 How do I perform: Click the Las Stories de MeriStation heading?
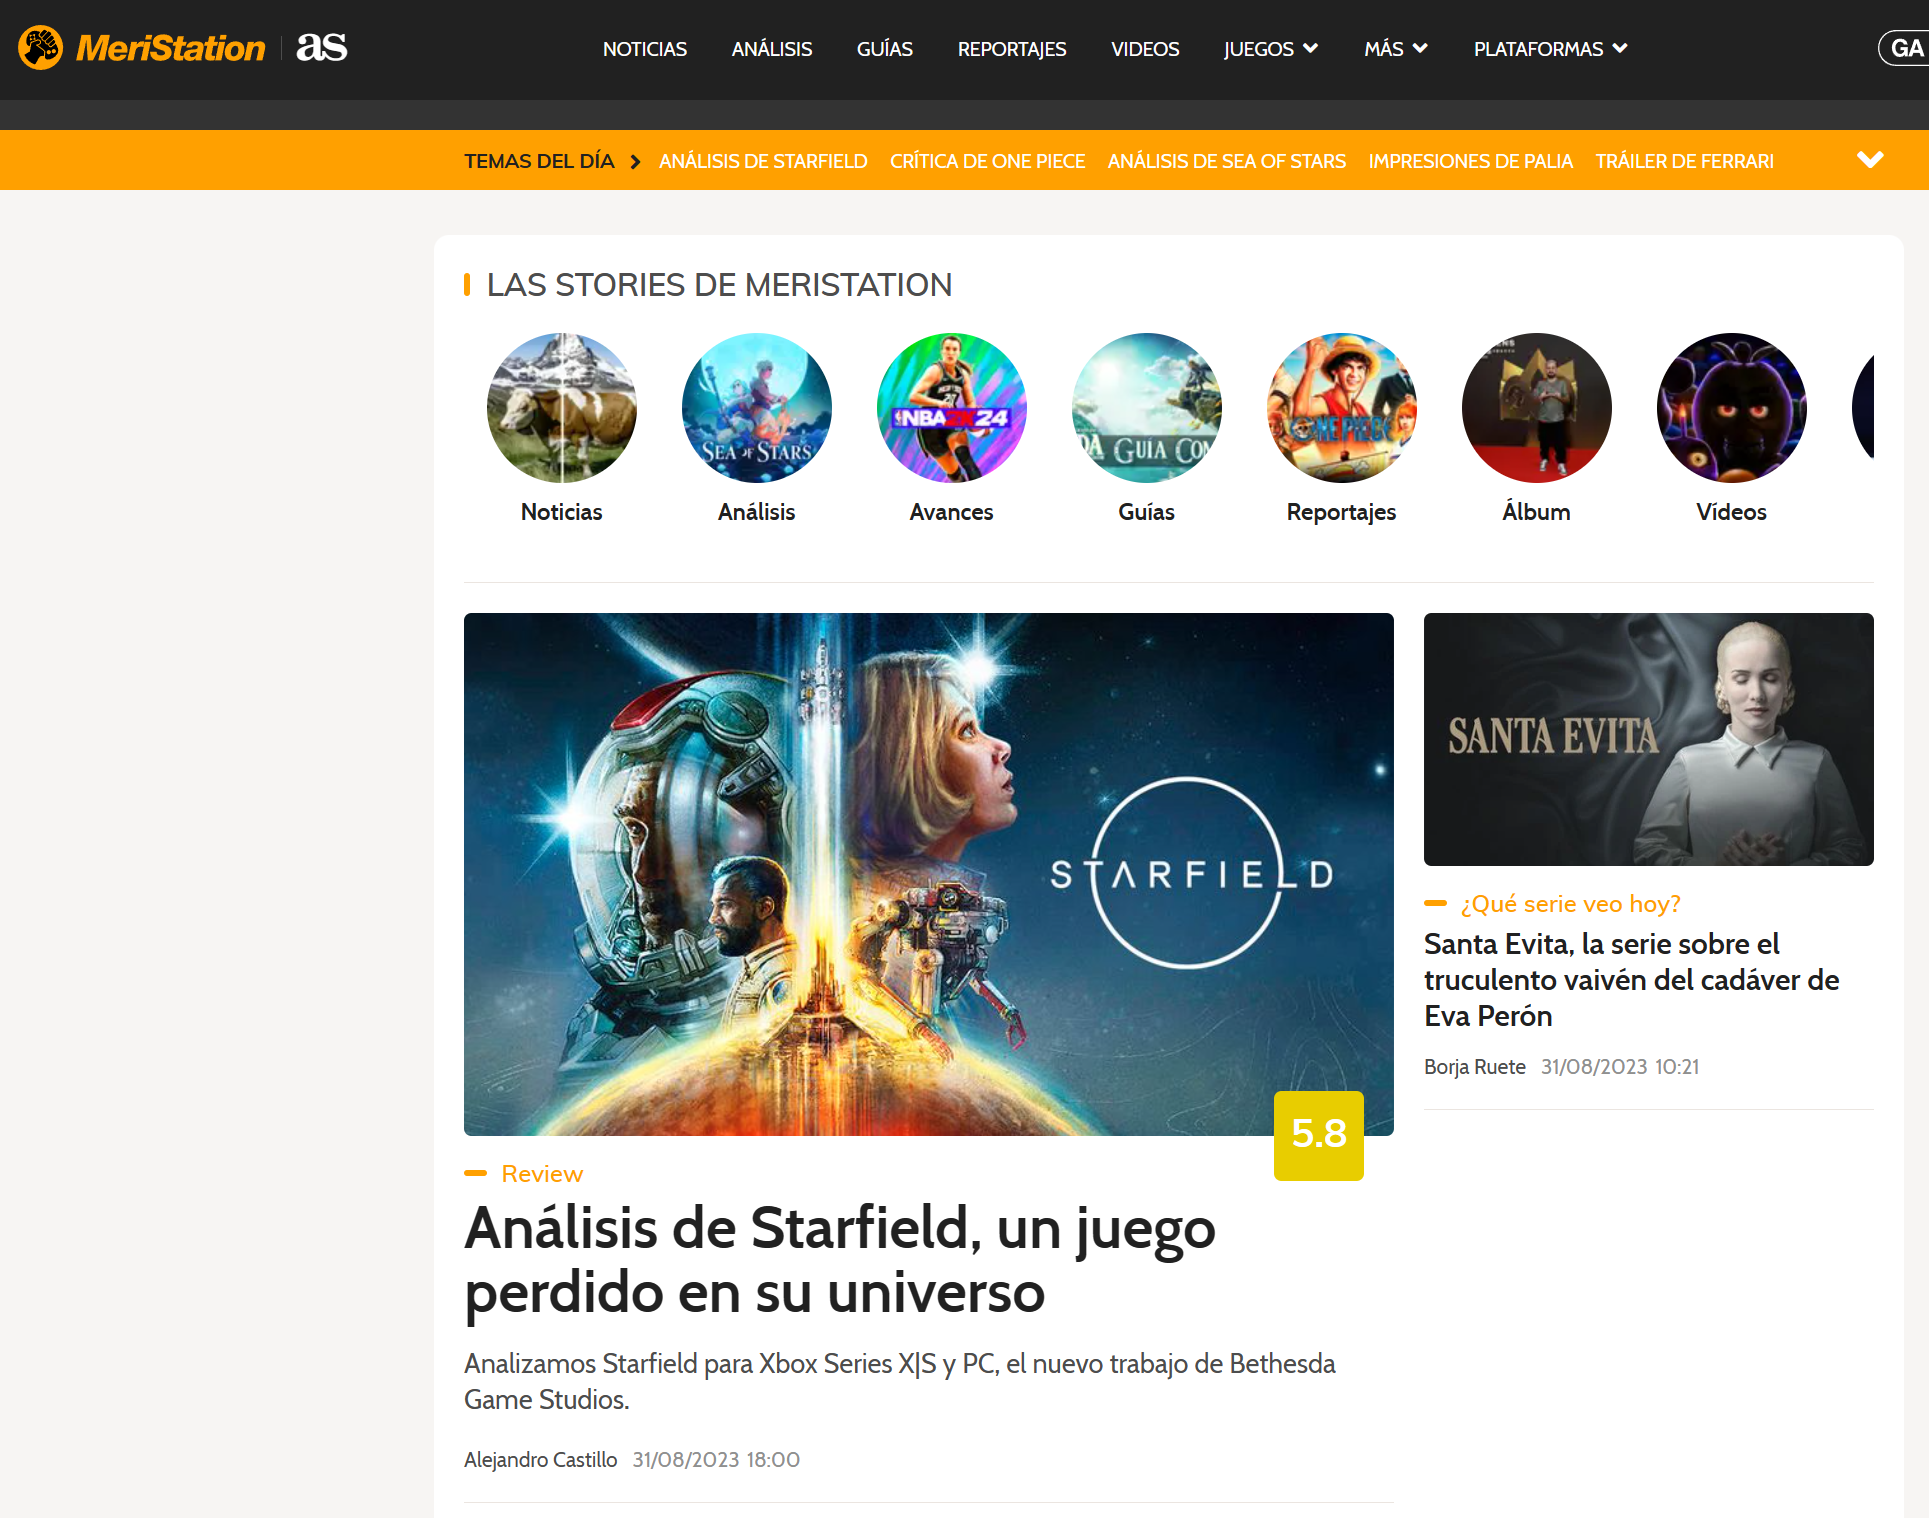[x=719, y=285]
